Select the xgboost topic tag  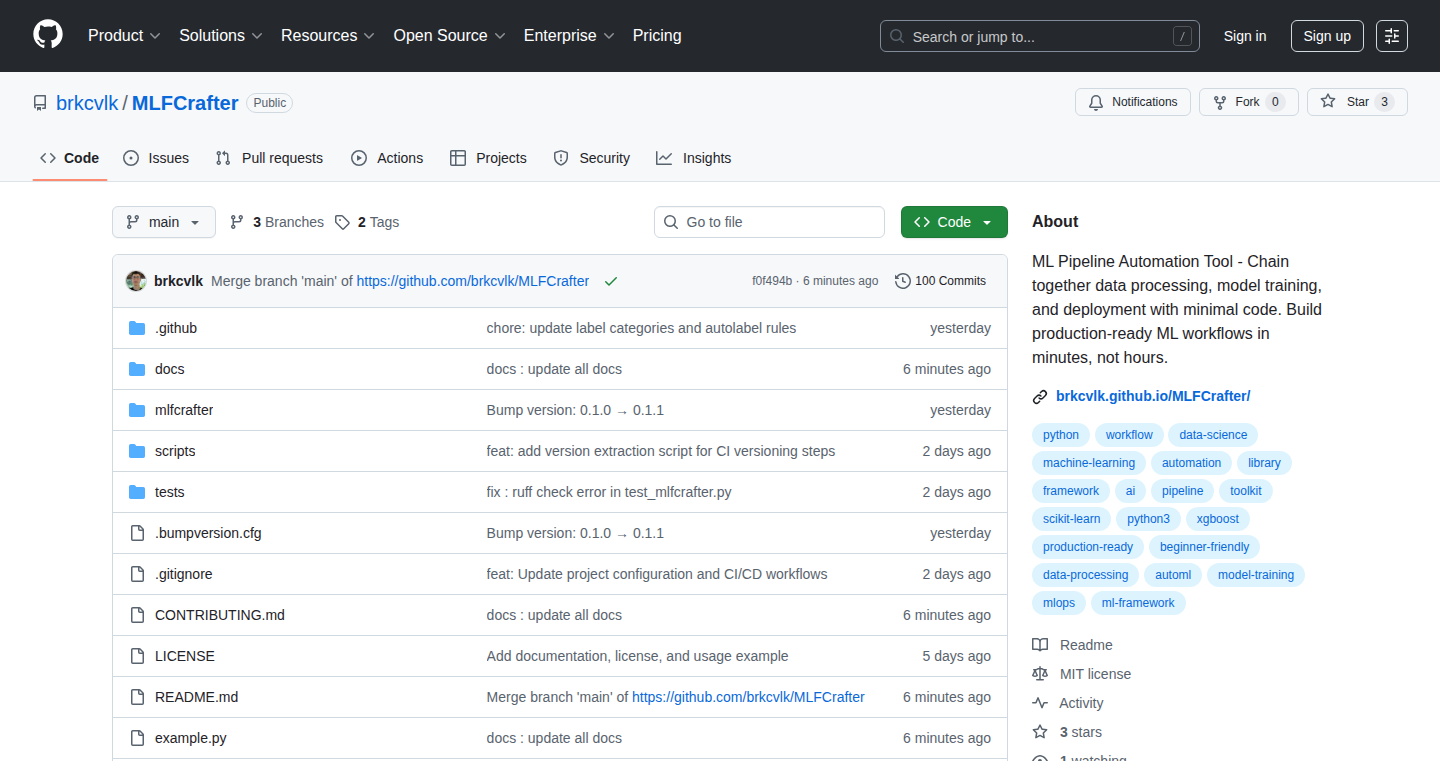point(1218,519)
